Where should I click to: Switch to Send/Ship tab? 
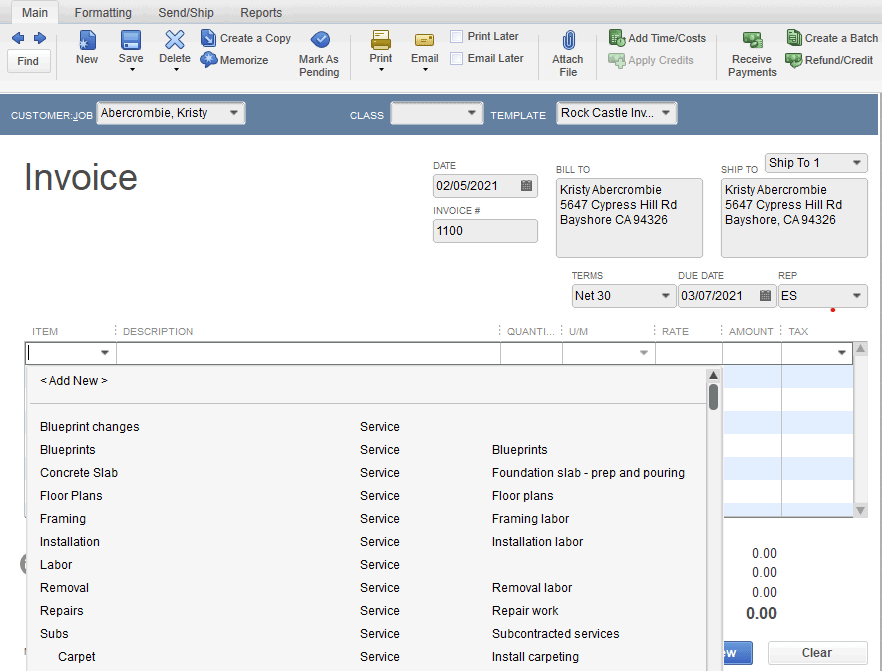click(x=186, y=13)
